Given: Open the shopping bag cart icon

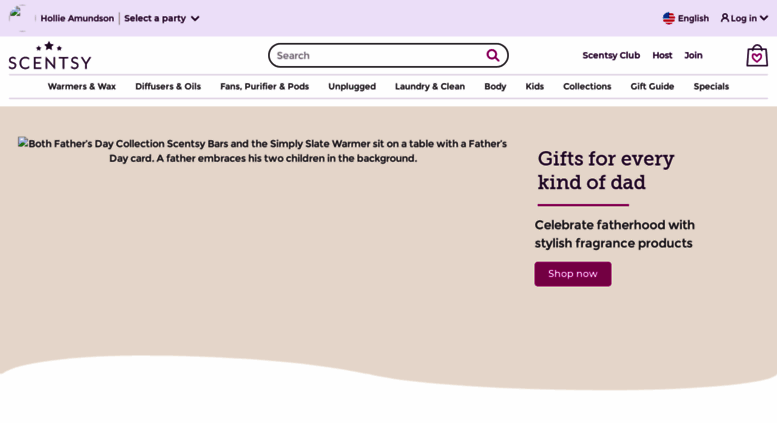Looking at the screenshot, I should click(757, 55).
